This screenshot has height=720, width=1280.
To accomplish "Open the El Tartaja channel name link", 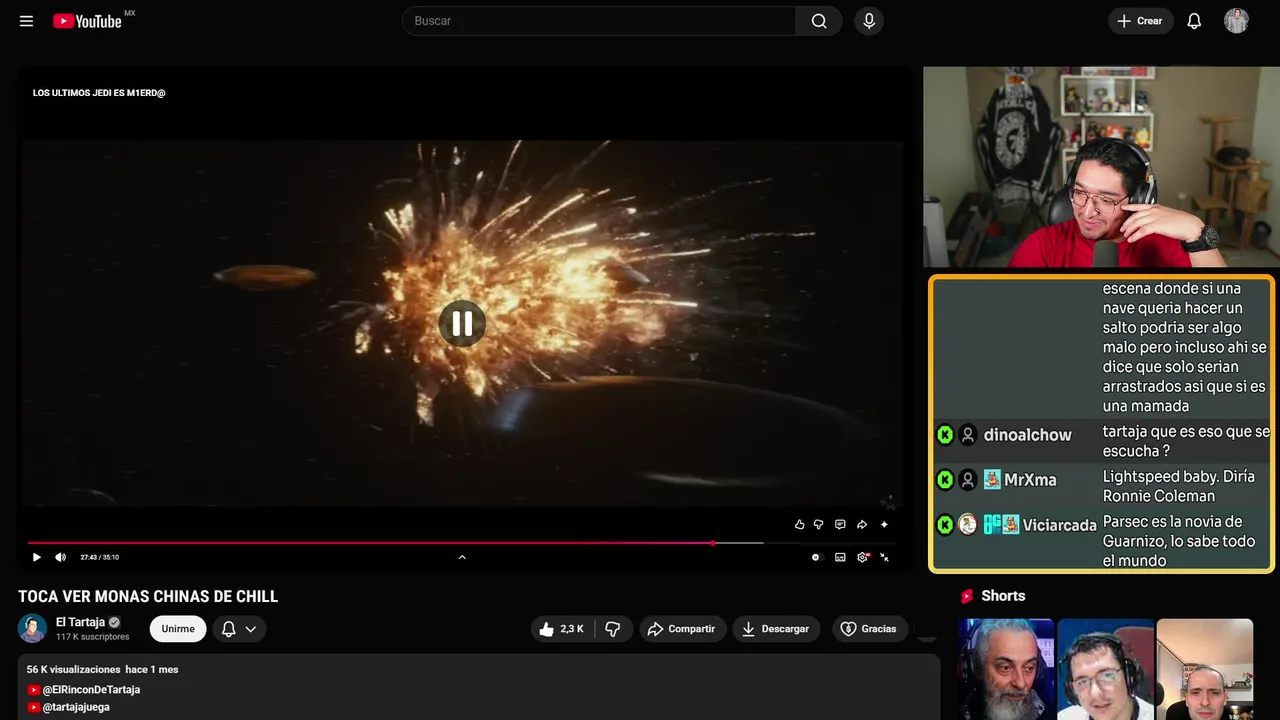I will [x=80, y=622].
